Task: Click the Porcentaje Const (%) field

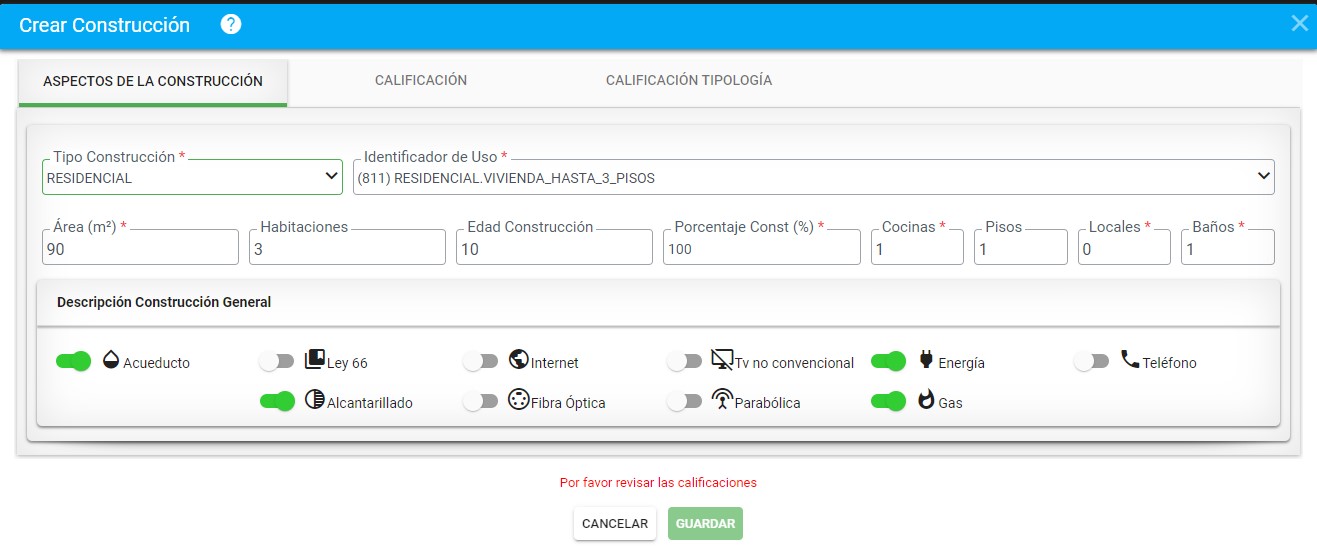Action: 761,247
